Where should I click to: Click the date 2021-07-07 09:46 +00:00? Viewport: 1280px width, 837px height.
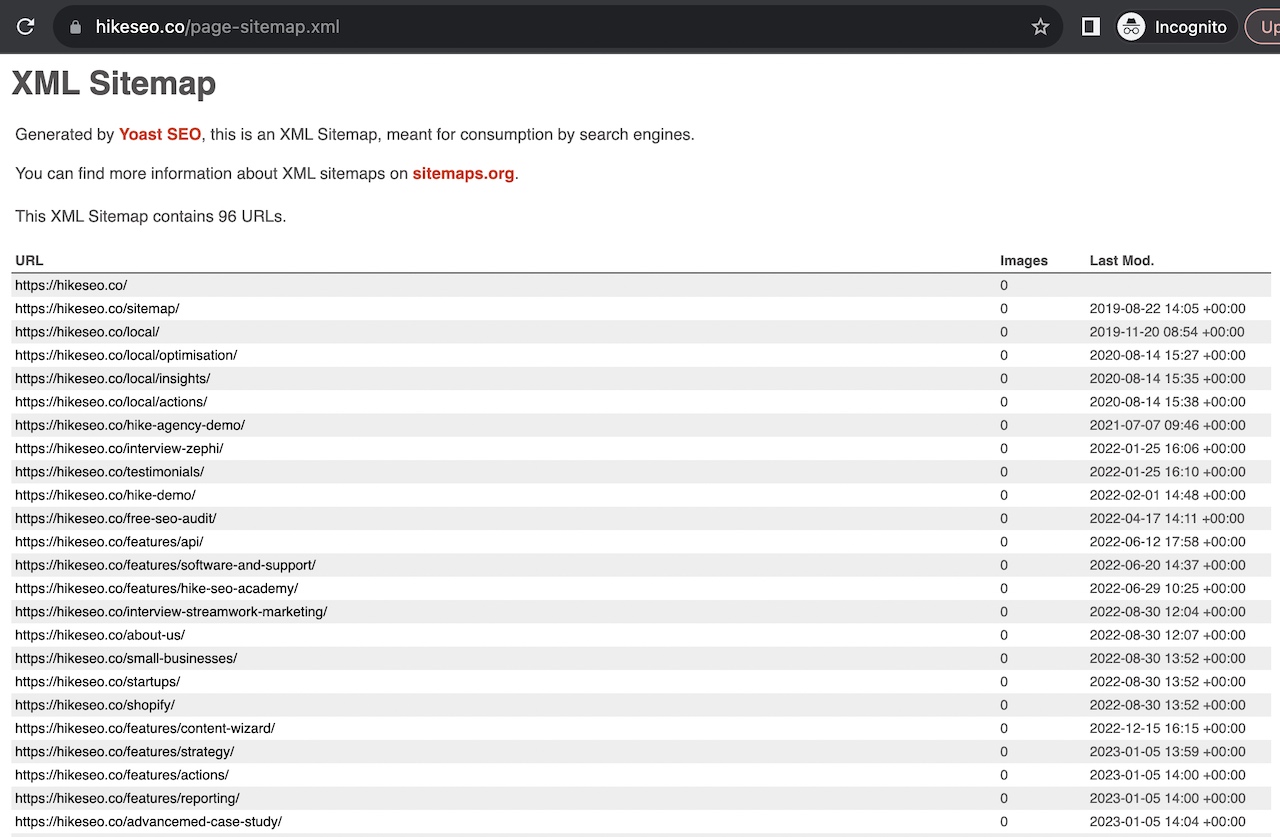coord(1167,425)
